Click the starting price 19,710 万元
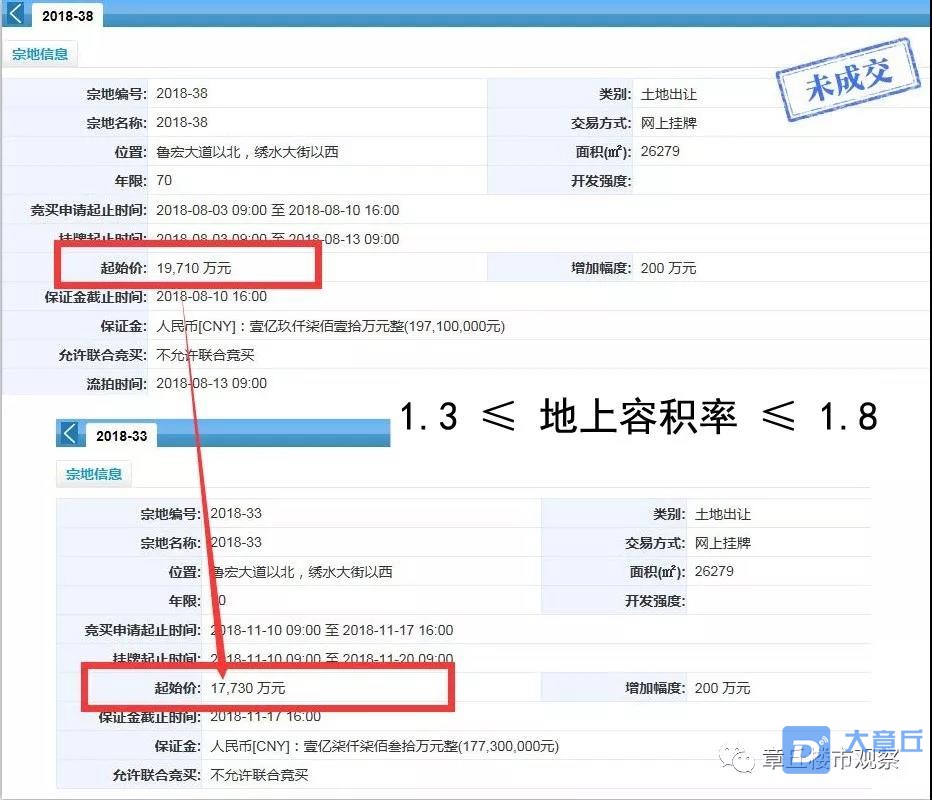932x800 pixels. (194, 268)
